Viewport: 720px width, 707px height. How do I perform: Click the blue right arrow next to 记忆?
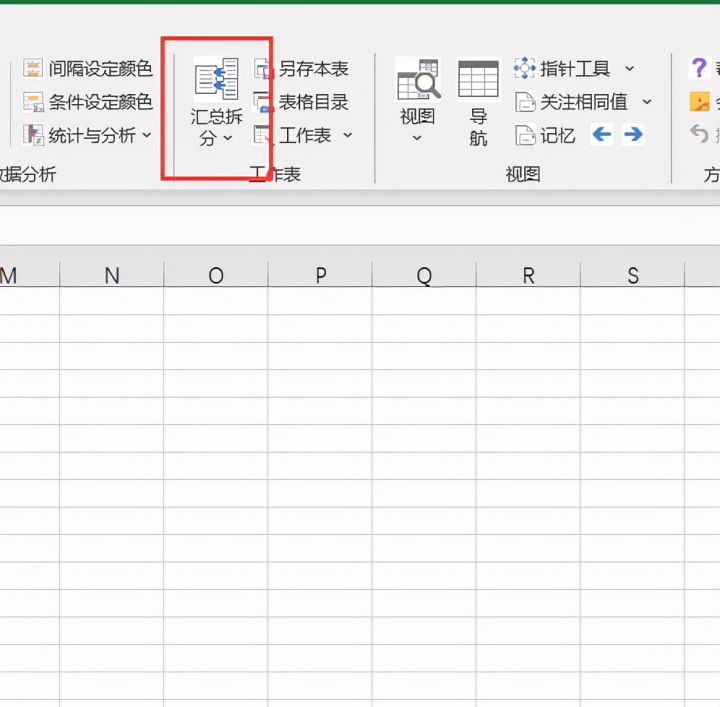633,135
